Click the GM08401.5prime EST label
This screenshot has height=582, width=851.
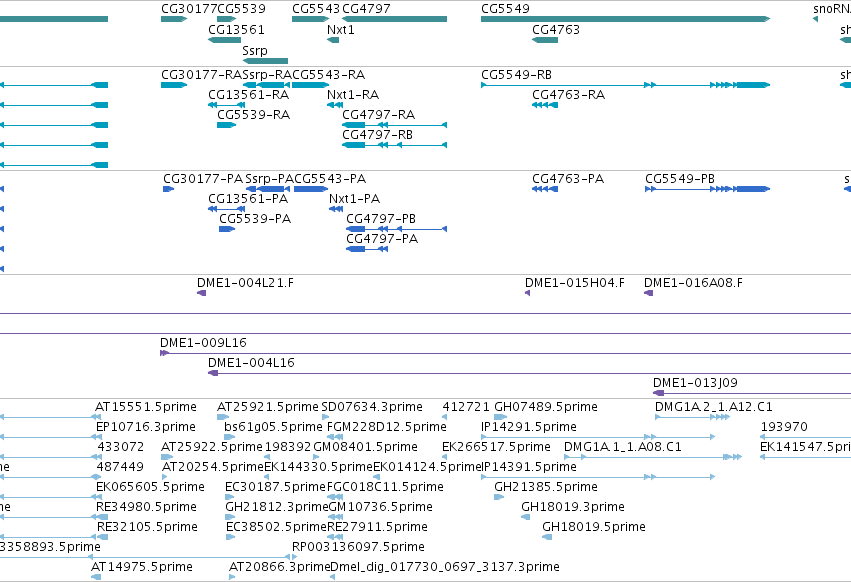point(365,447)
